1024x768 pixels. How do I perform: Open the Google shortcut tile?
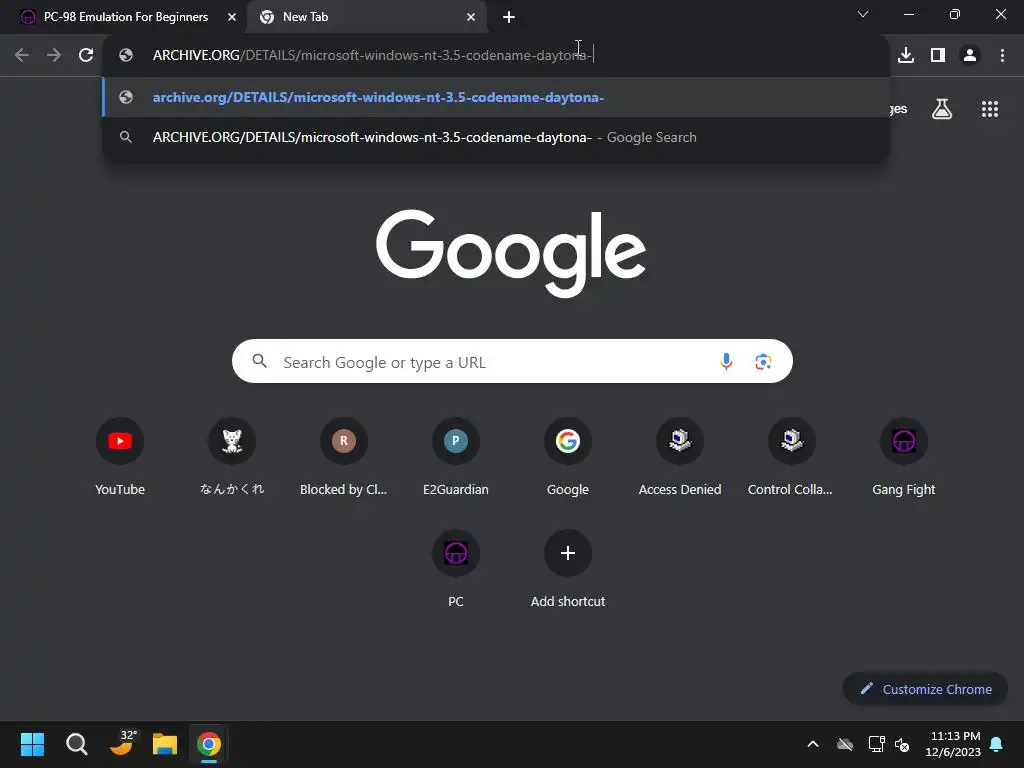568,457
